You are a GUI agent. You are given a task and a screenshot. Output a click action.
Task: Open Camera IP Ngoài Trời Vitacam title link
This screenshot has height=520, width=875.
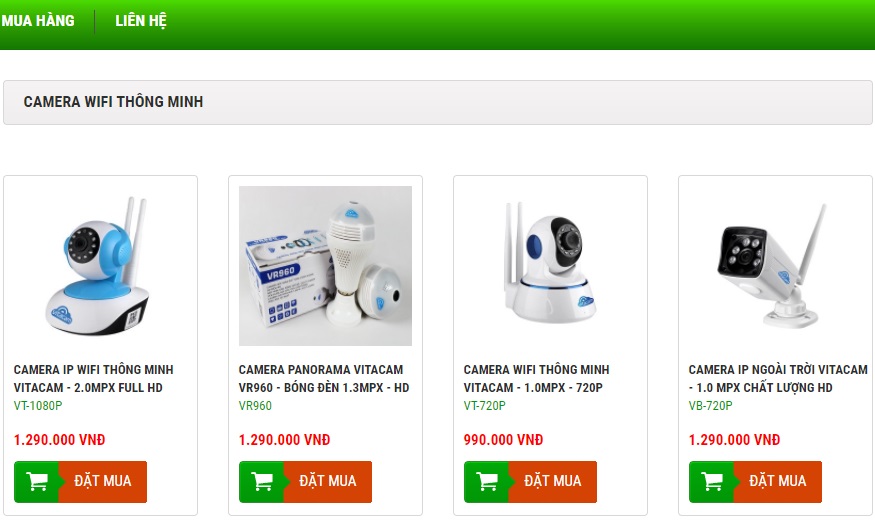[x=778, y=378]
